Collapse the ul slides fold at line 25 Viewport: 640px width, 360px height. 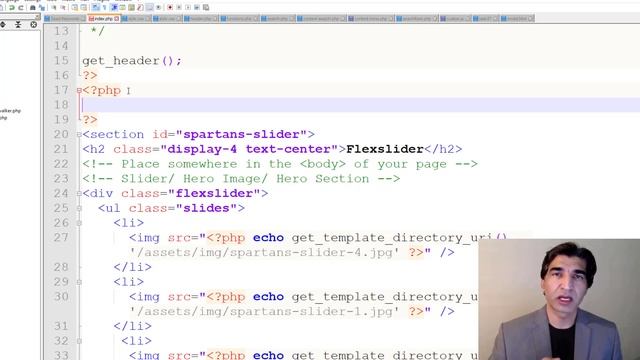(79, 208)
